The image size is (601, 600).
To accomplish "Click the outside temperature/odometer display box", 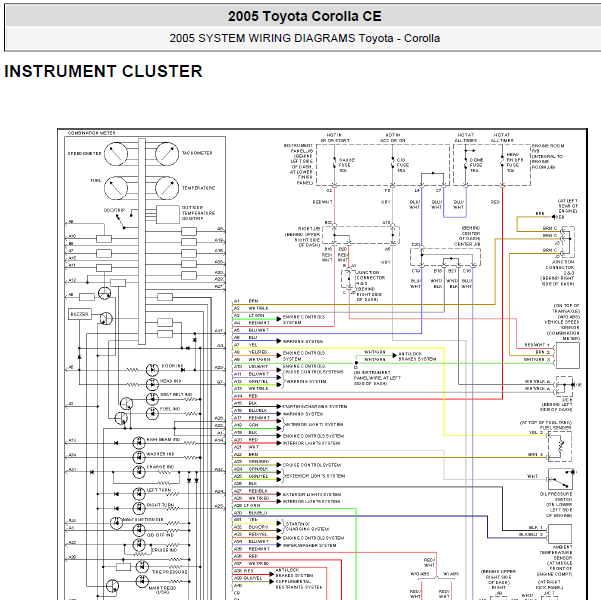I will coord(168,214).
